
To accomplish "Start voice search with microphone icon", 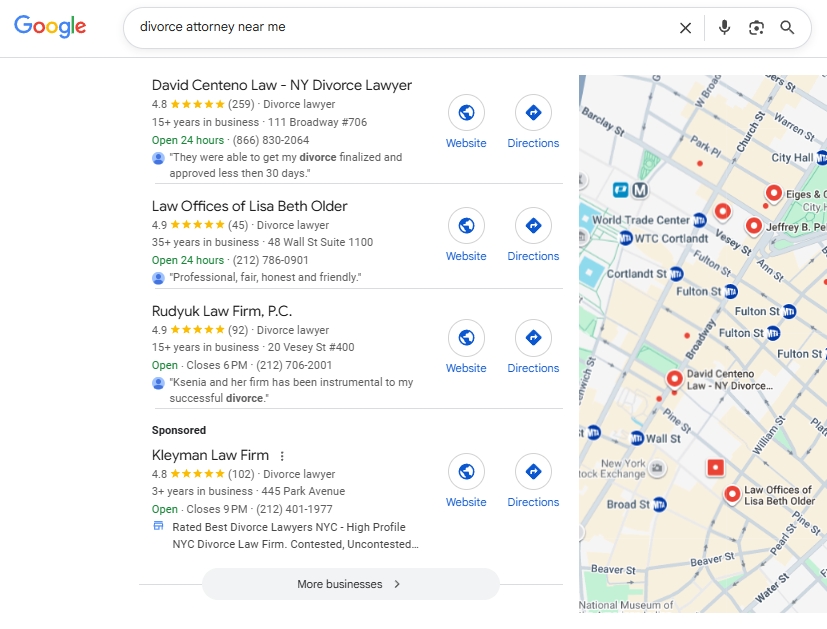I will (x=724, y=28).
